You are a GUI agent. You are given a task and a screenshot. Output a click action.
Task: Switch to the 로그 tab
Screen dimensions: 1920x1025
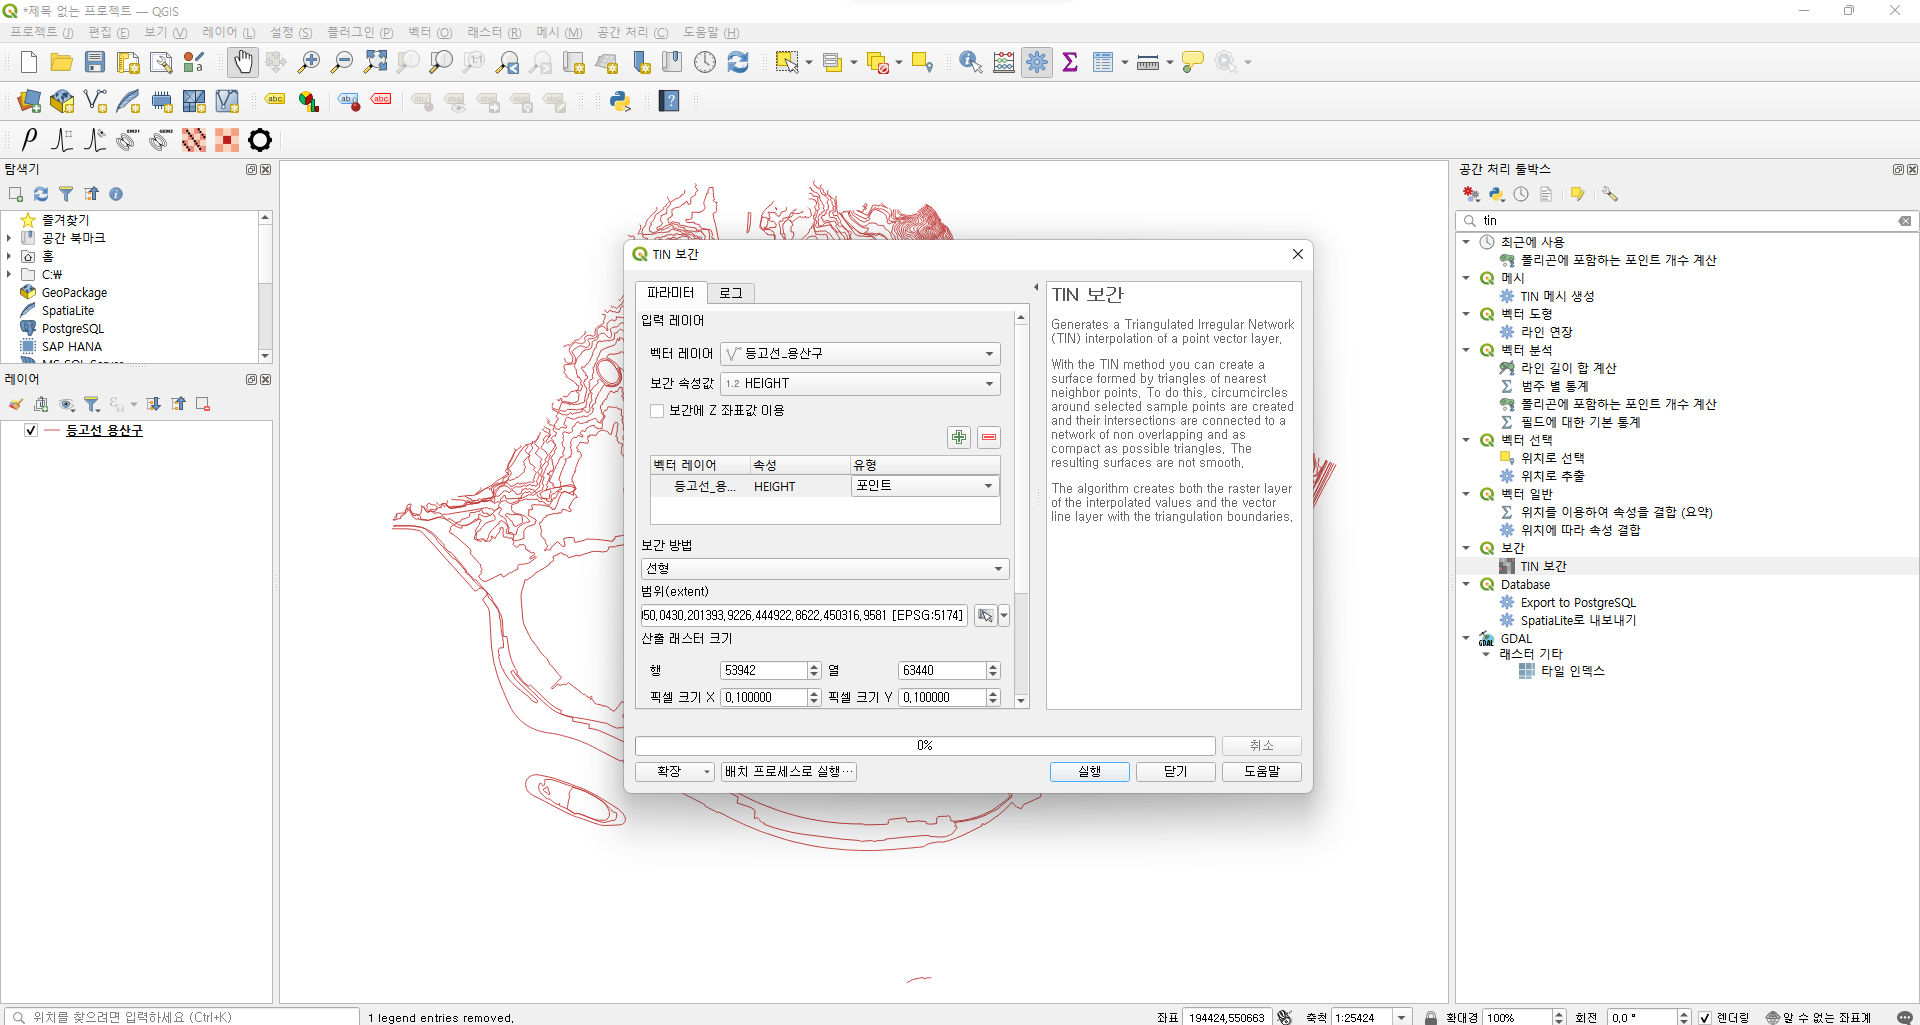pyautogui.click(x=731, y=293)
